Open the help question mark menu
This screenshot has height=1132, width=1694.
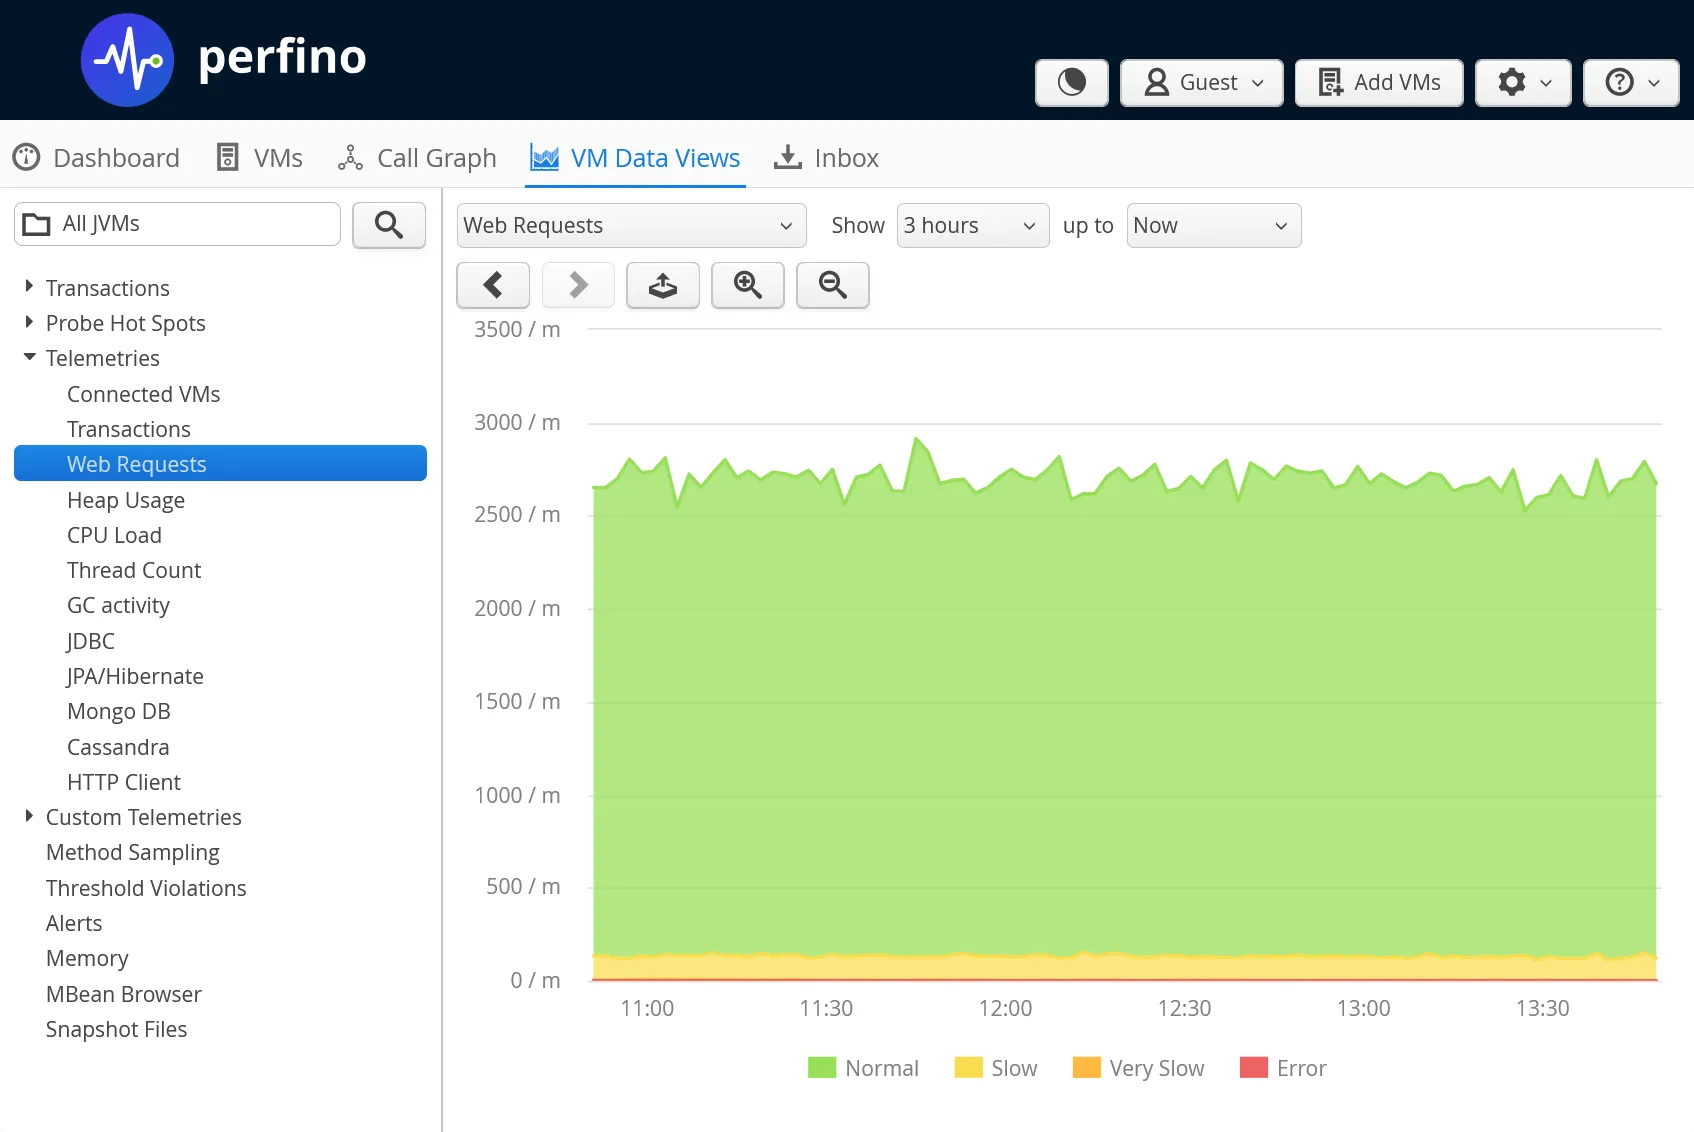coord(1630,82)
